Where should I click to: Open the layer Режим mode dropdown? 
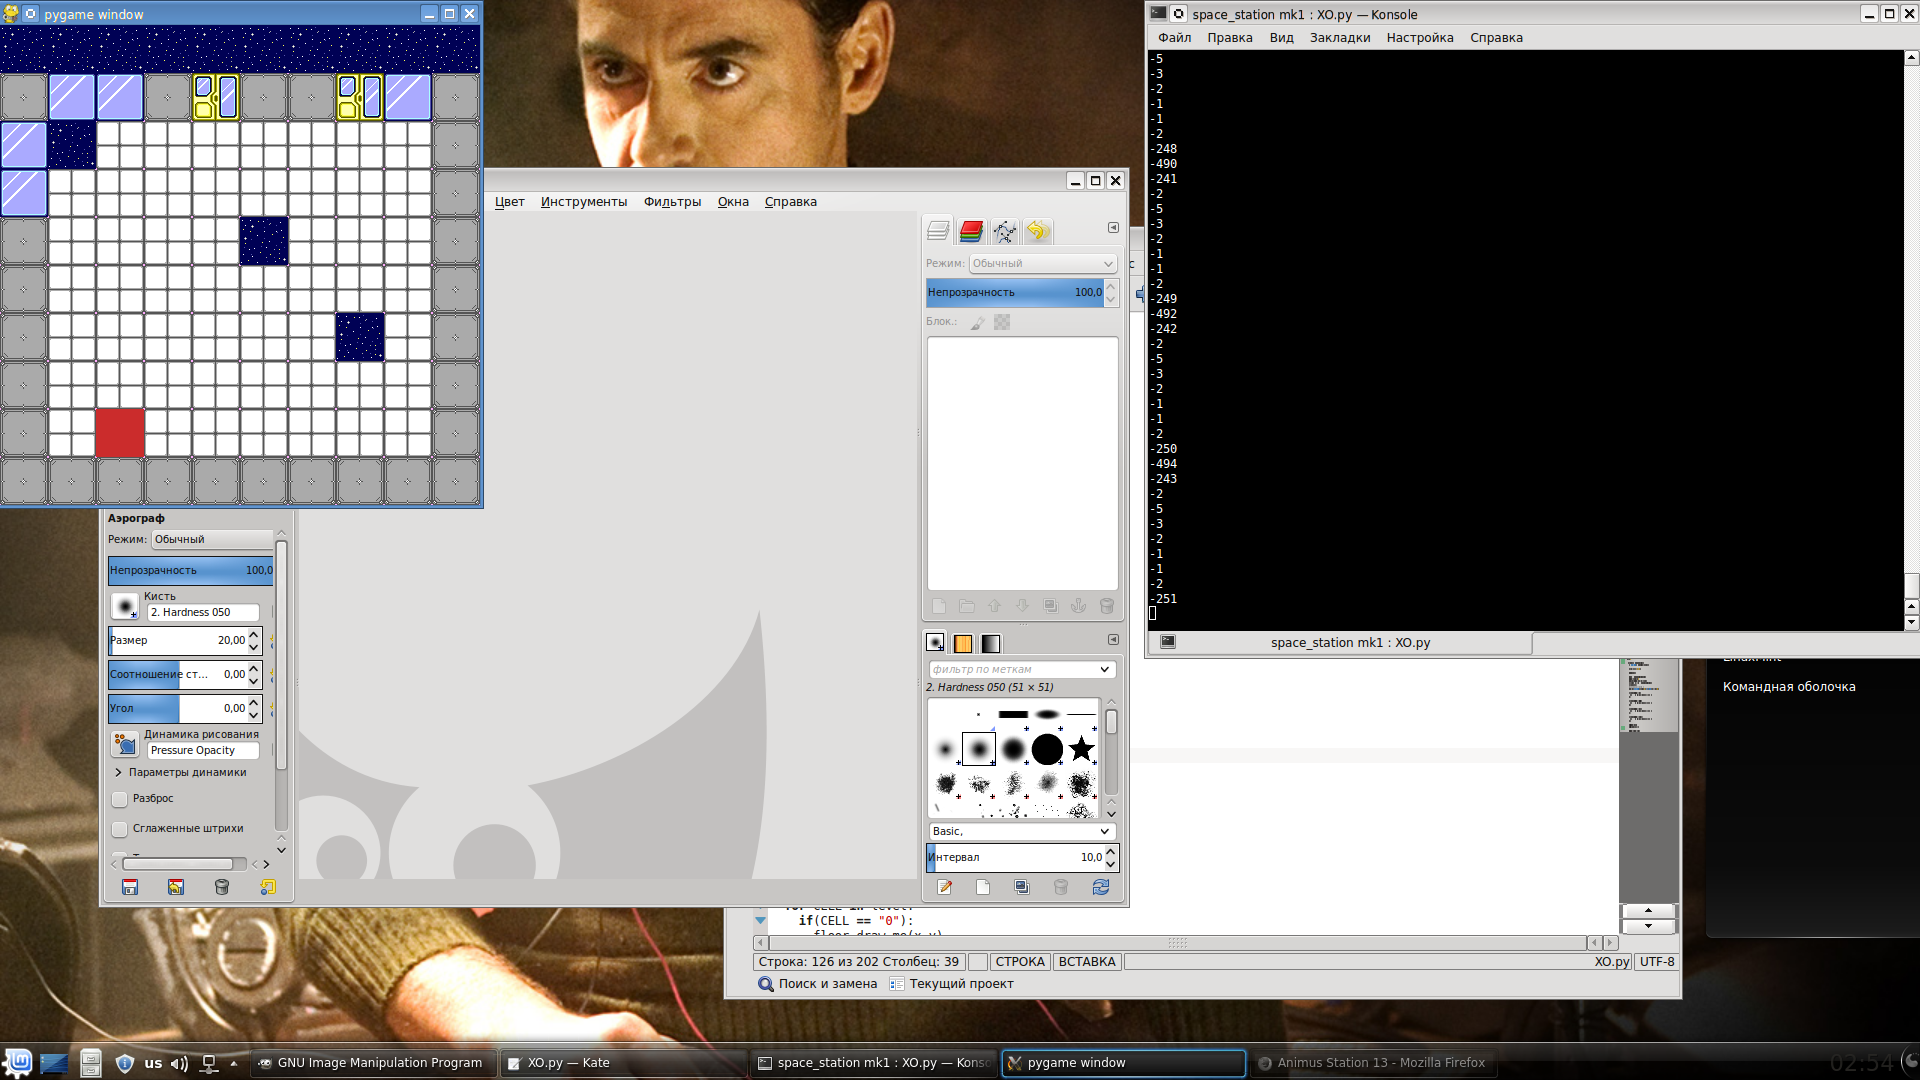coord(1043,263)
